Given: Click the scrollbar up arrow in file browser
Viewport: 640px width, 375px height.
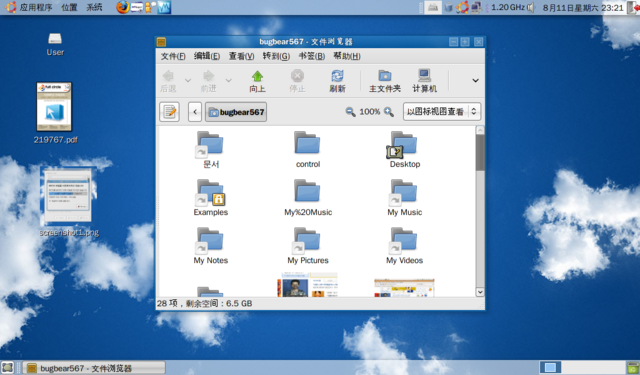Looking at the screenshot, I should (x=480, y=130).
